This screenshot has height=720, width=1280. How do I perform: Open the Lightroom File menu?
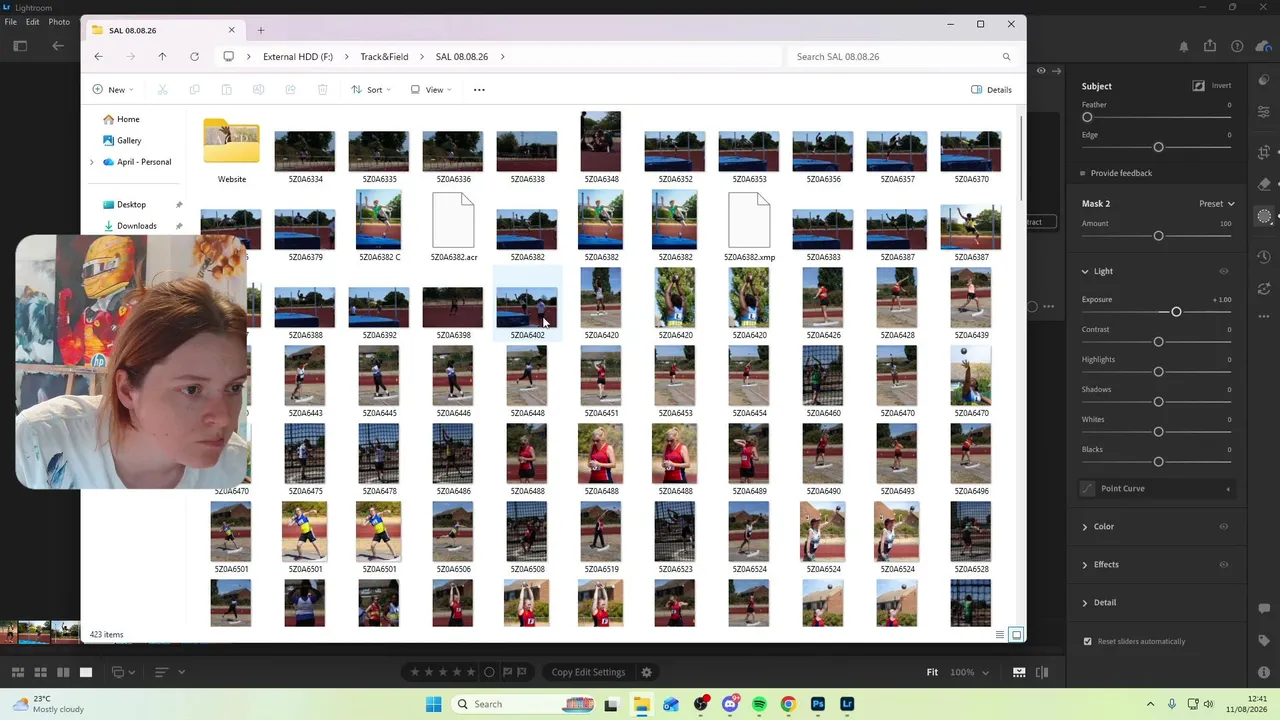pos(10,22)
